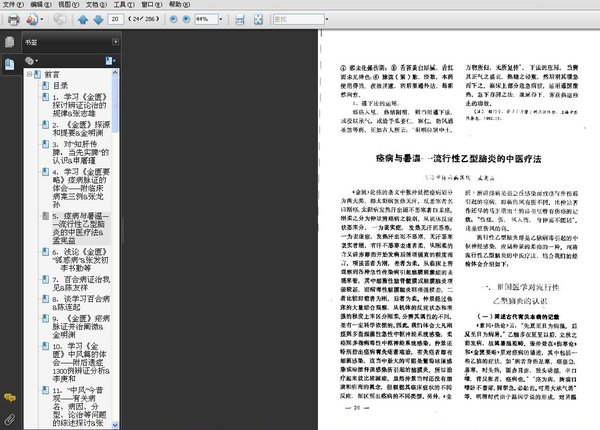Click the zoom in button

(x=186, y=19)
